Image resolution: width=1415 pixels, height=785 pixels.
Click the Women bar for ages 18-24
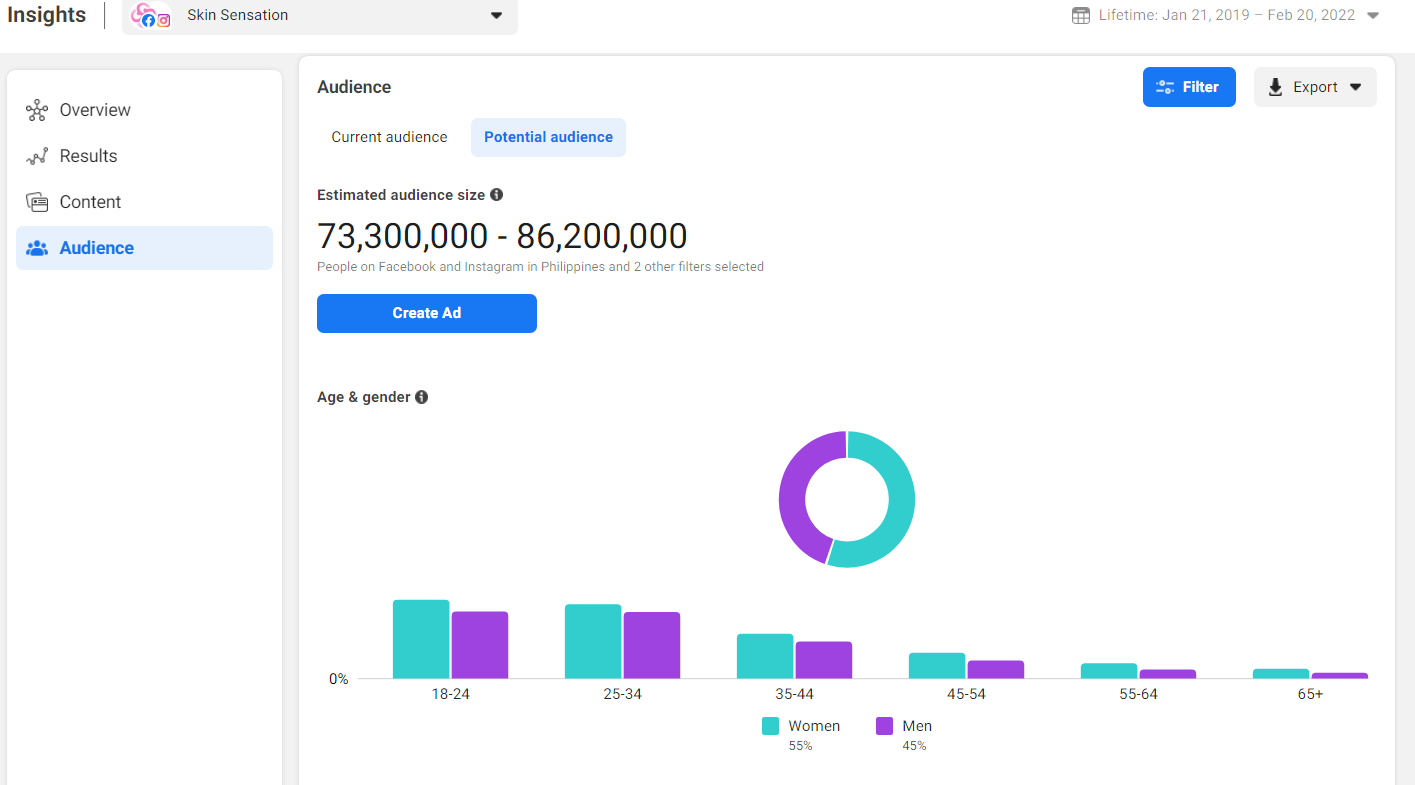coord(421,639)
